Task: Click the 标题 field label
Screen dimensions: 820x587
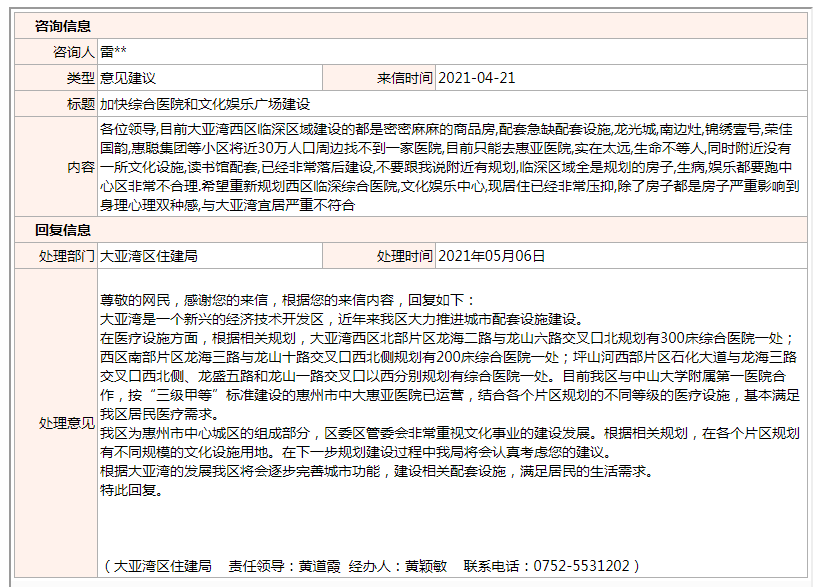Action: coord(80,104)
